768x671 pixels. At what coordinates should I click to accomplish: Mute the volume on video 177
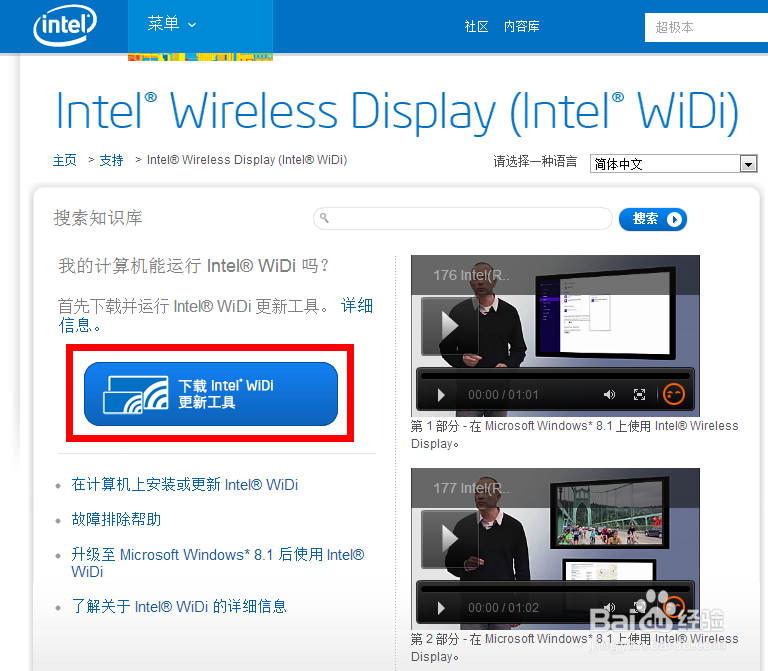(x=609, y=608)
